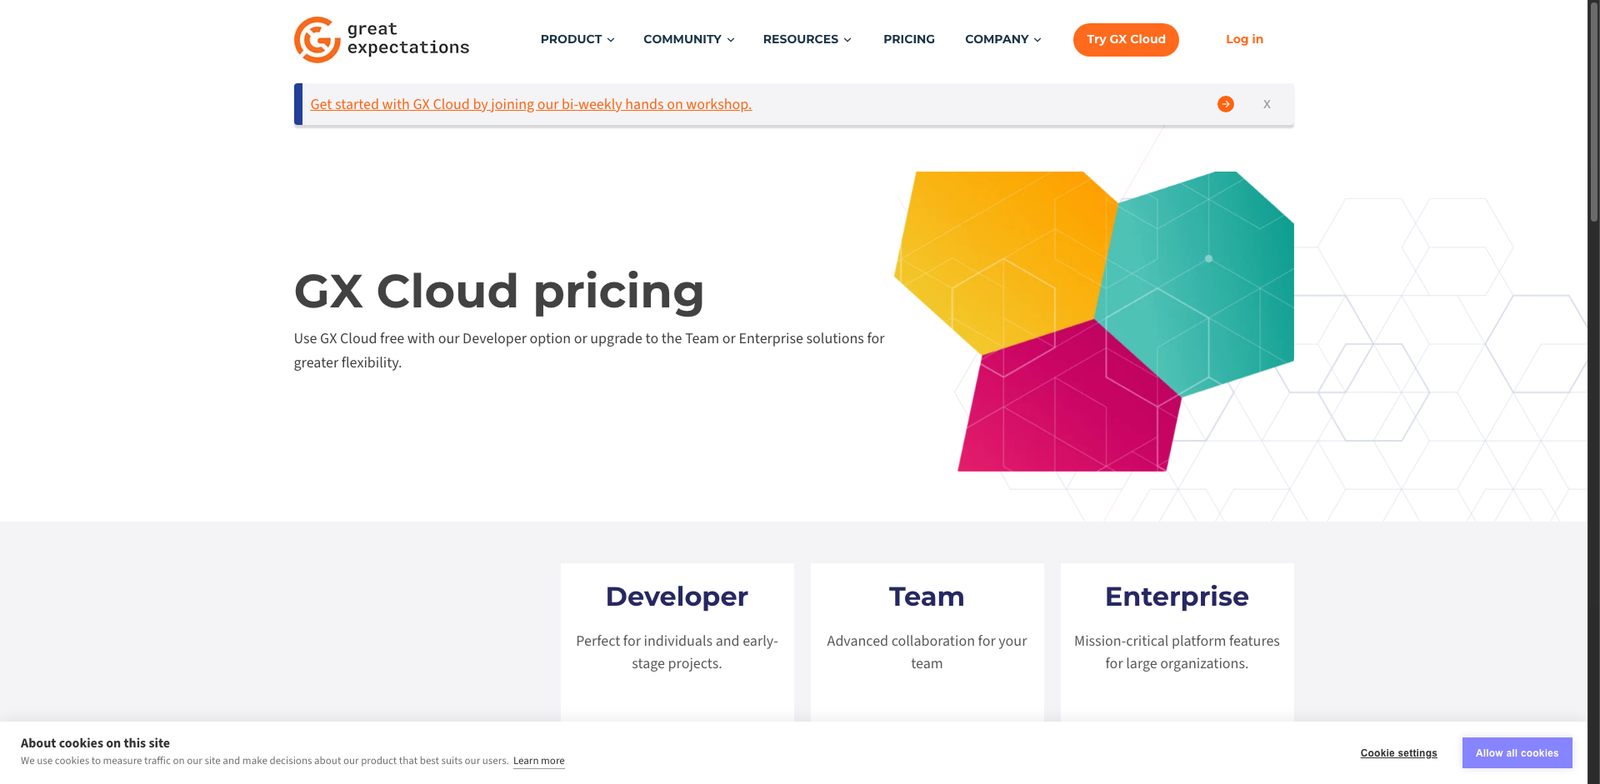
Task: Click Learn more in the cookie notice
Action: [x=539, y=761]
